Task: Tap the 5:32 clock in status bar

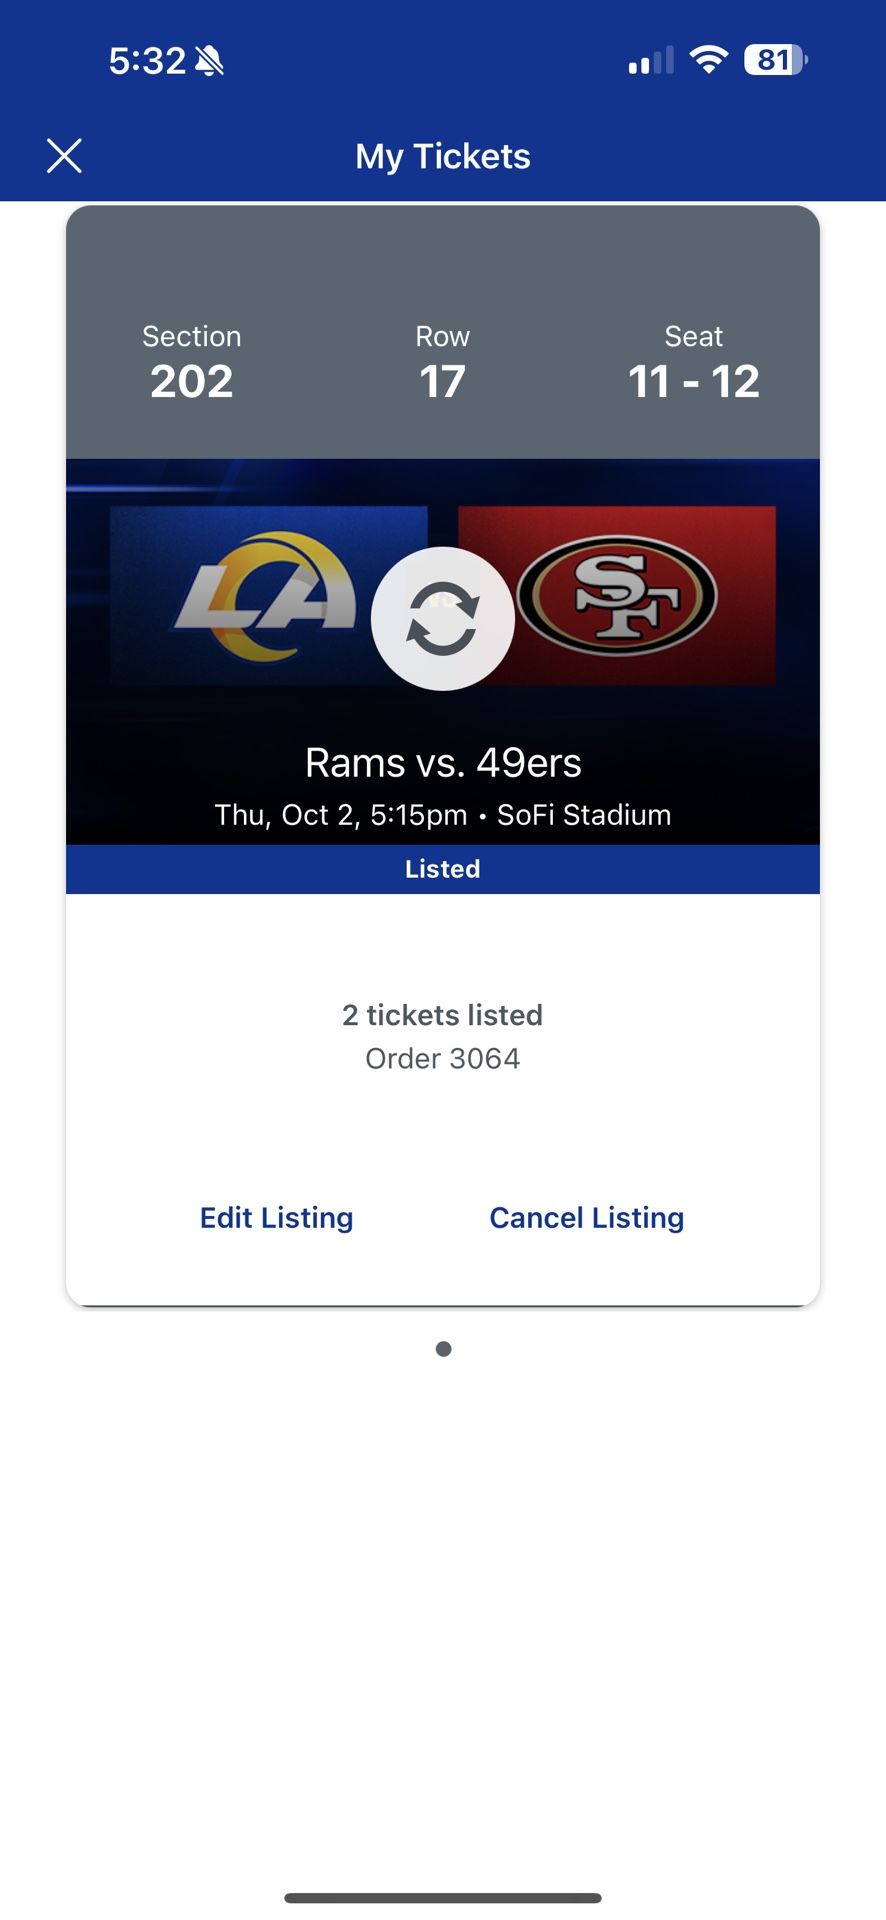Action: (x=147, y=61)
